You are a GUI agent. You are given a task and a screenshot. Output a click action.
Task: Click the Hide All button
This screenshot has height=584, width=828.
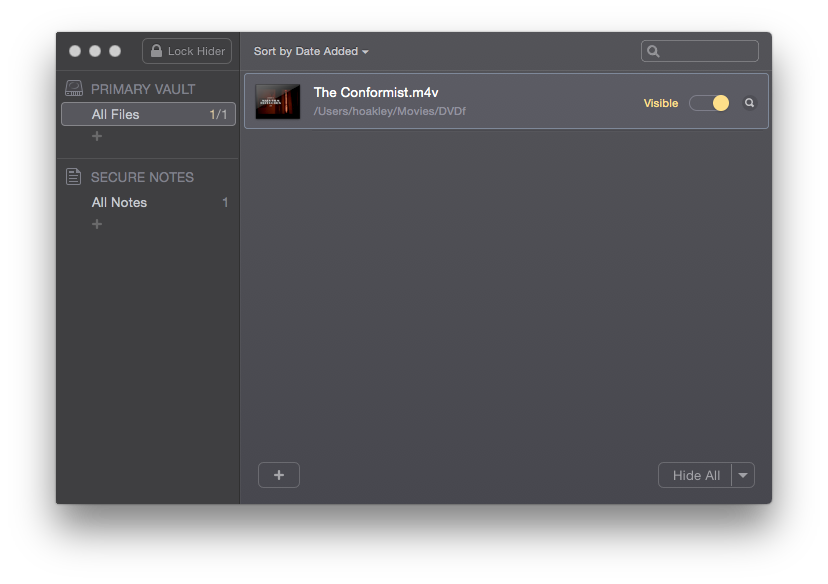[695, 475]
